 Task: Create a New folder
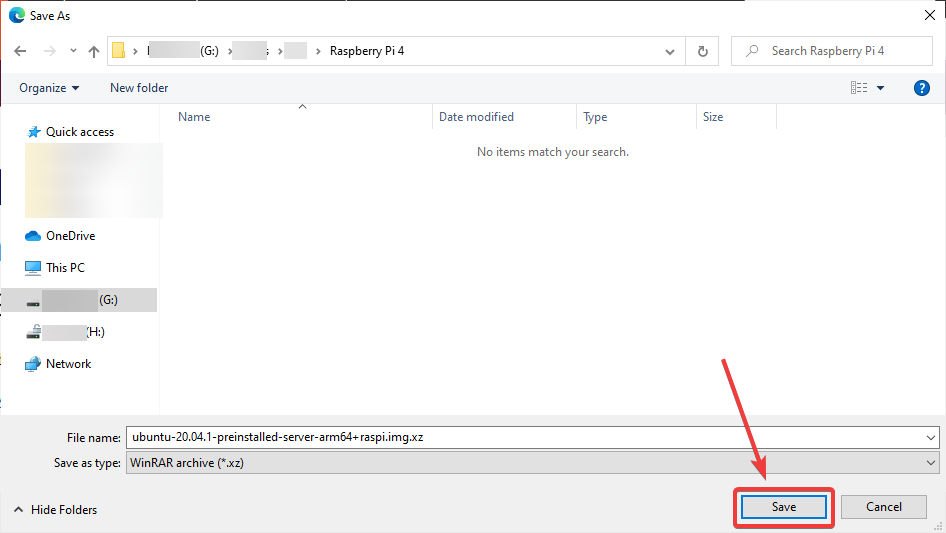[x=139, y=88]
